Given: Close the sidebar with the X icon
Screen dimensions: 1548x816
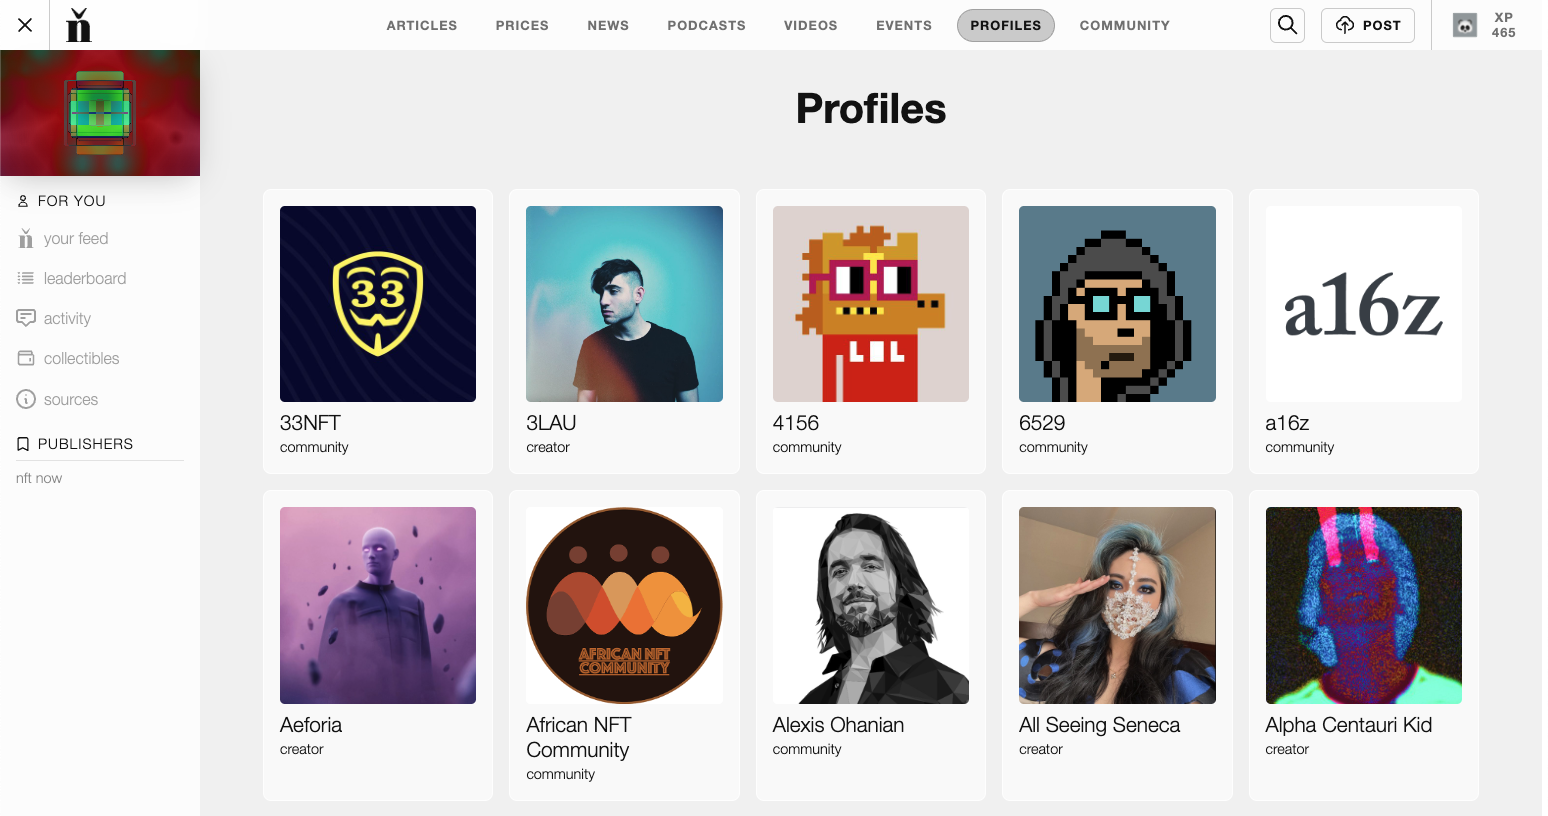Looking at the screenshot, I should click(x=25, y=25).
